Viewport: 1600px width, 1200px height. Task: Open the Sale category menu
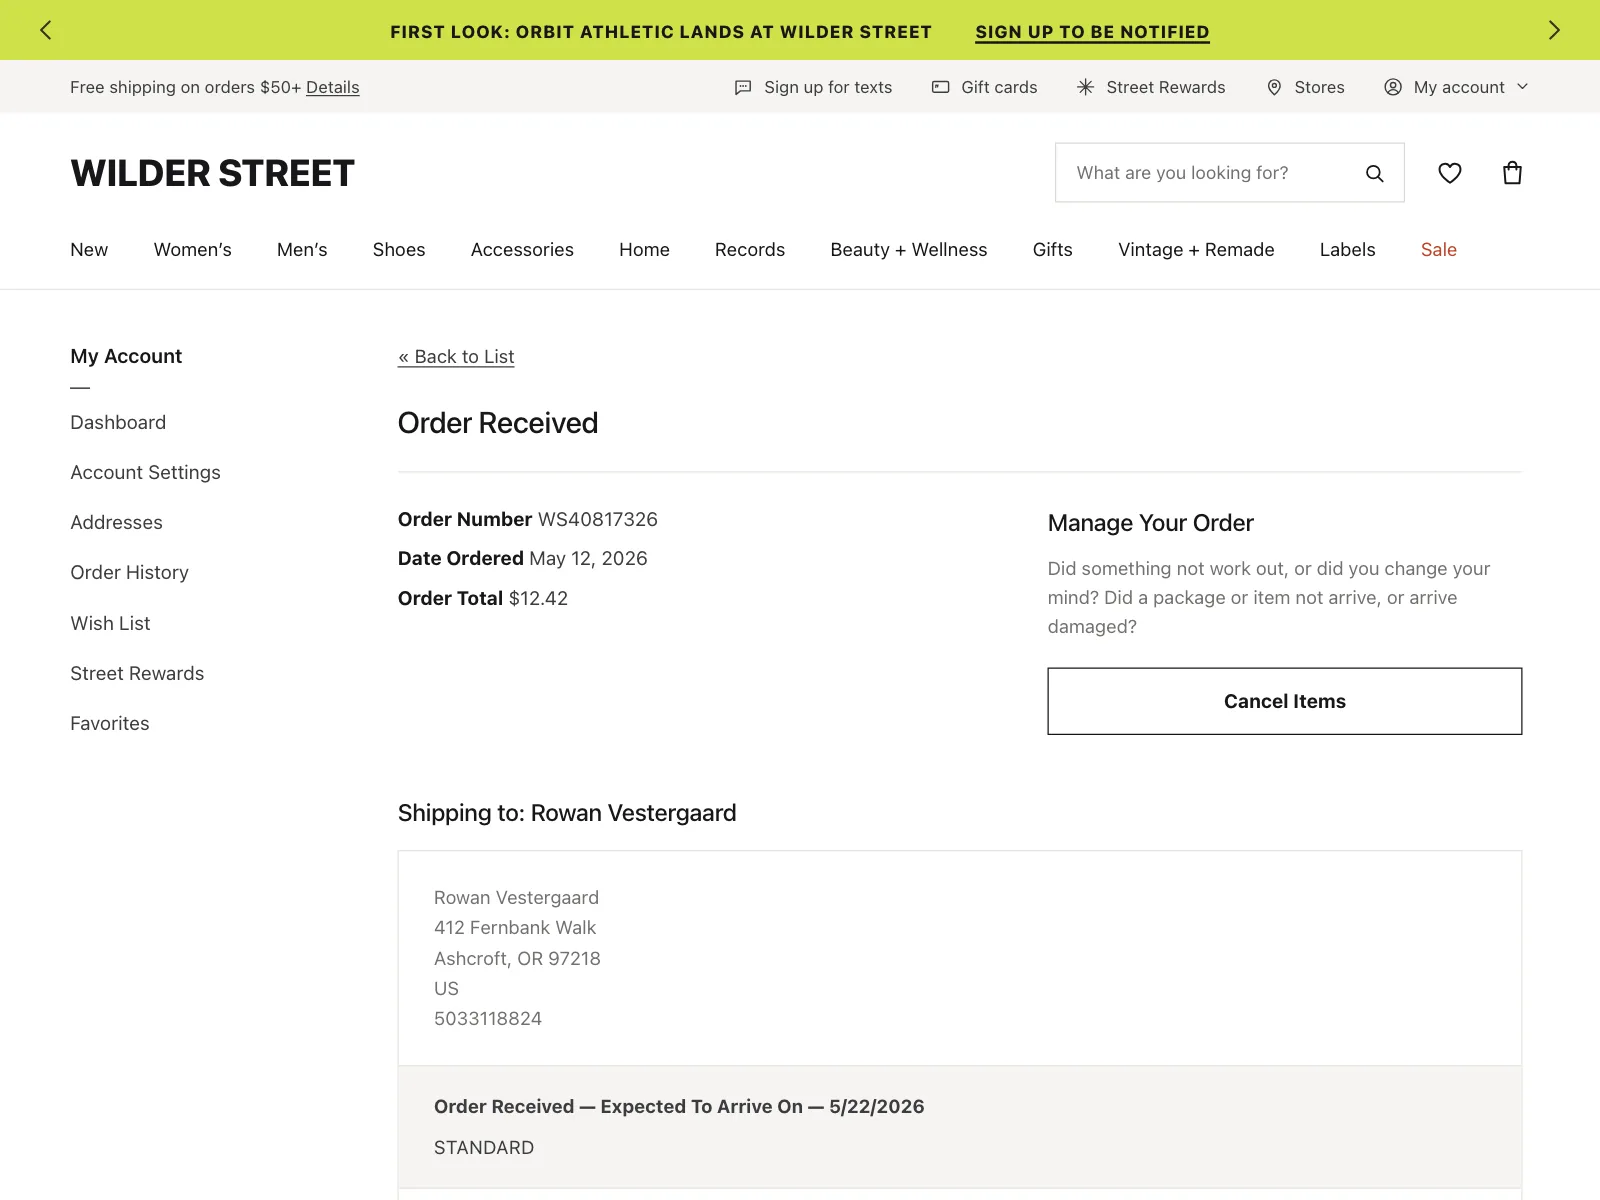(1439, 250)
